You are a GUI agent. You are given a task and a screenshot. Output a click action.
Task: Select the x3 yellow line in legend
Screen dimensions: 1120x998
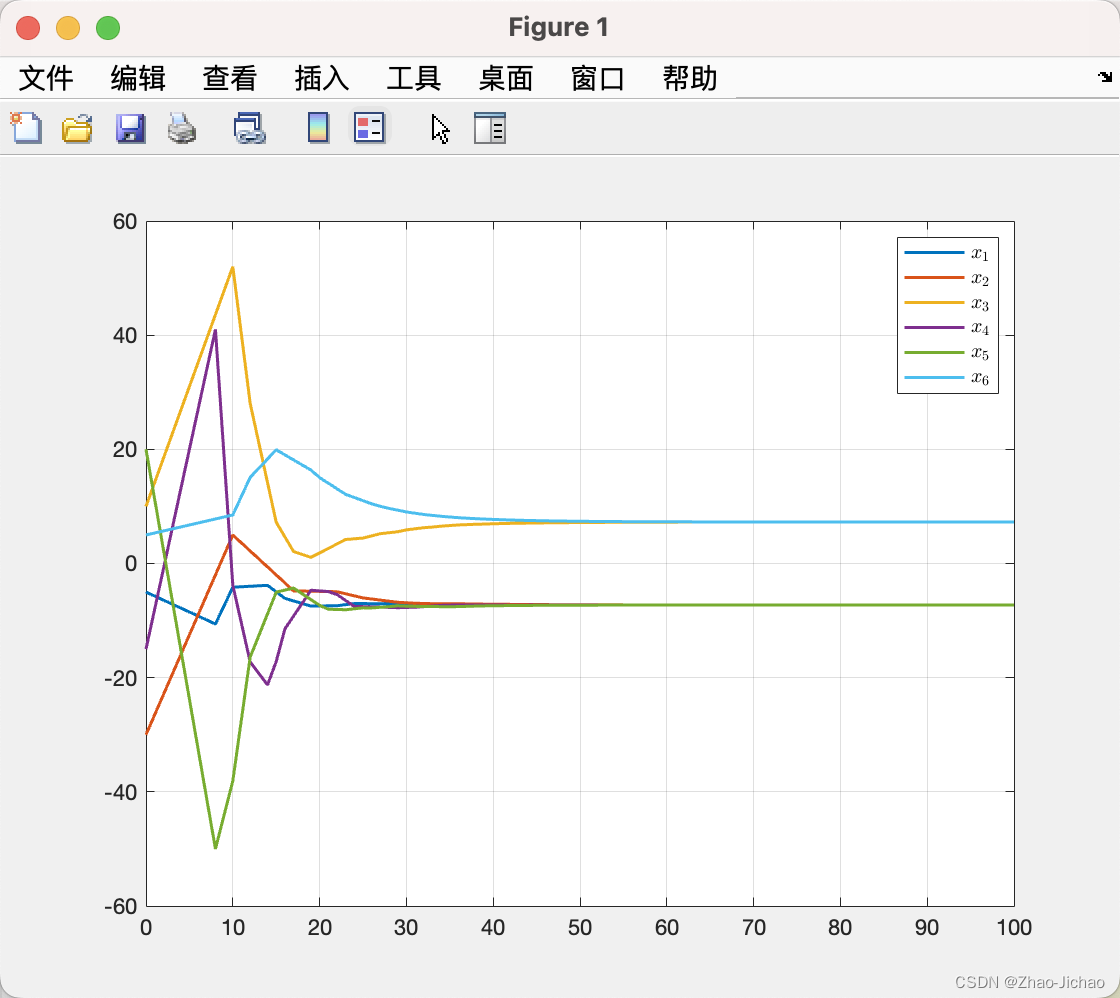[x=947, y=303]
